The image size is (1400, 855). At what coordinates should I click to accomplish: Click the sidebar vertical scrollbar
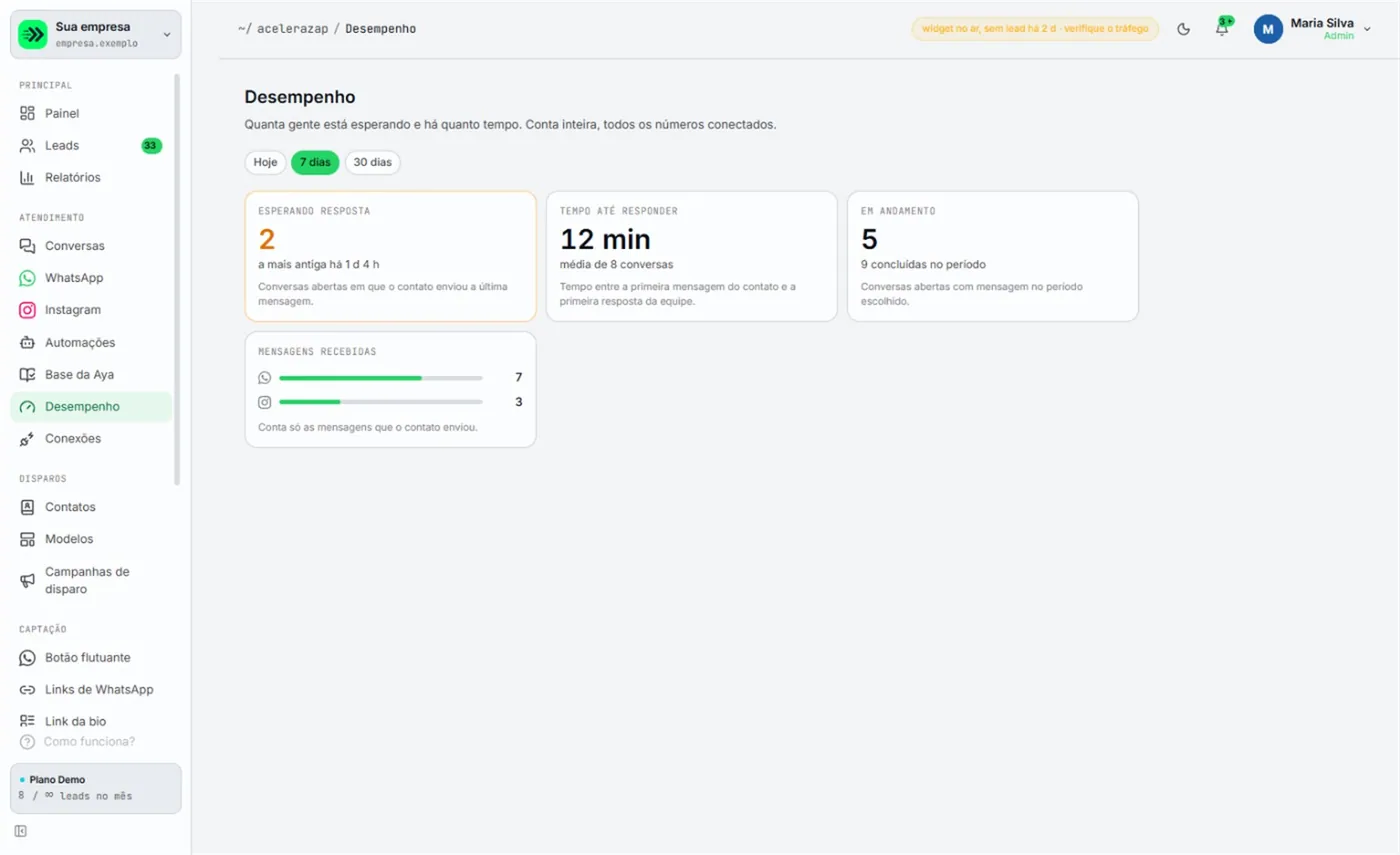[178, 278]
